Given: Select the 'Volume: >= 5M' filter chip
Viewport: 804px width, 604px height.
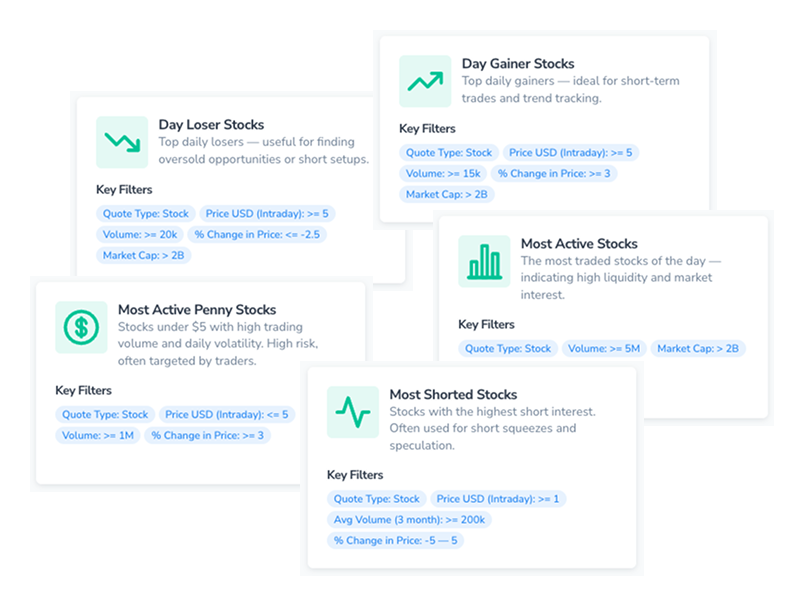Looking at the screenshot, I should point(604,349).
